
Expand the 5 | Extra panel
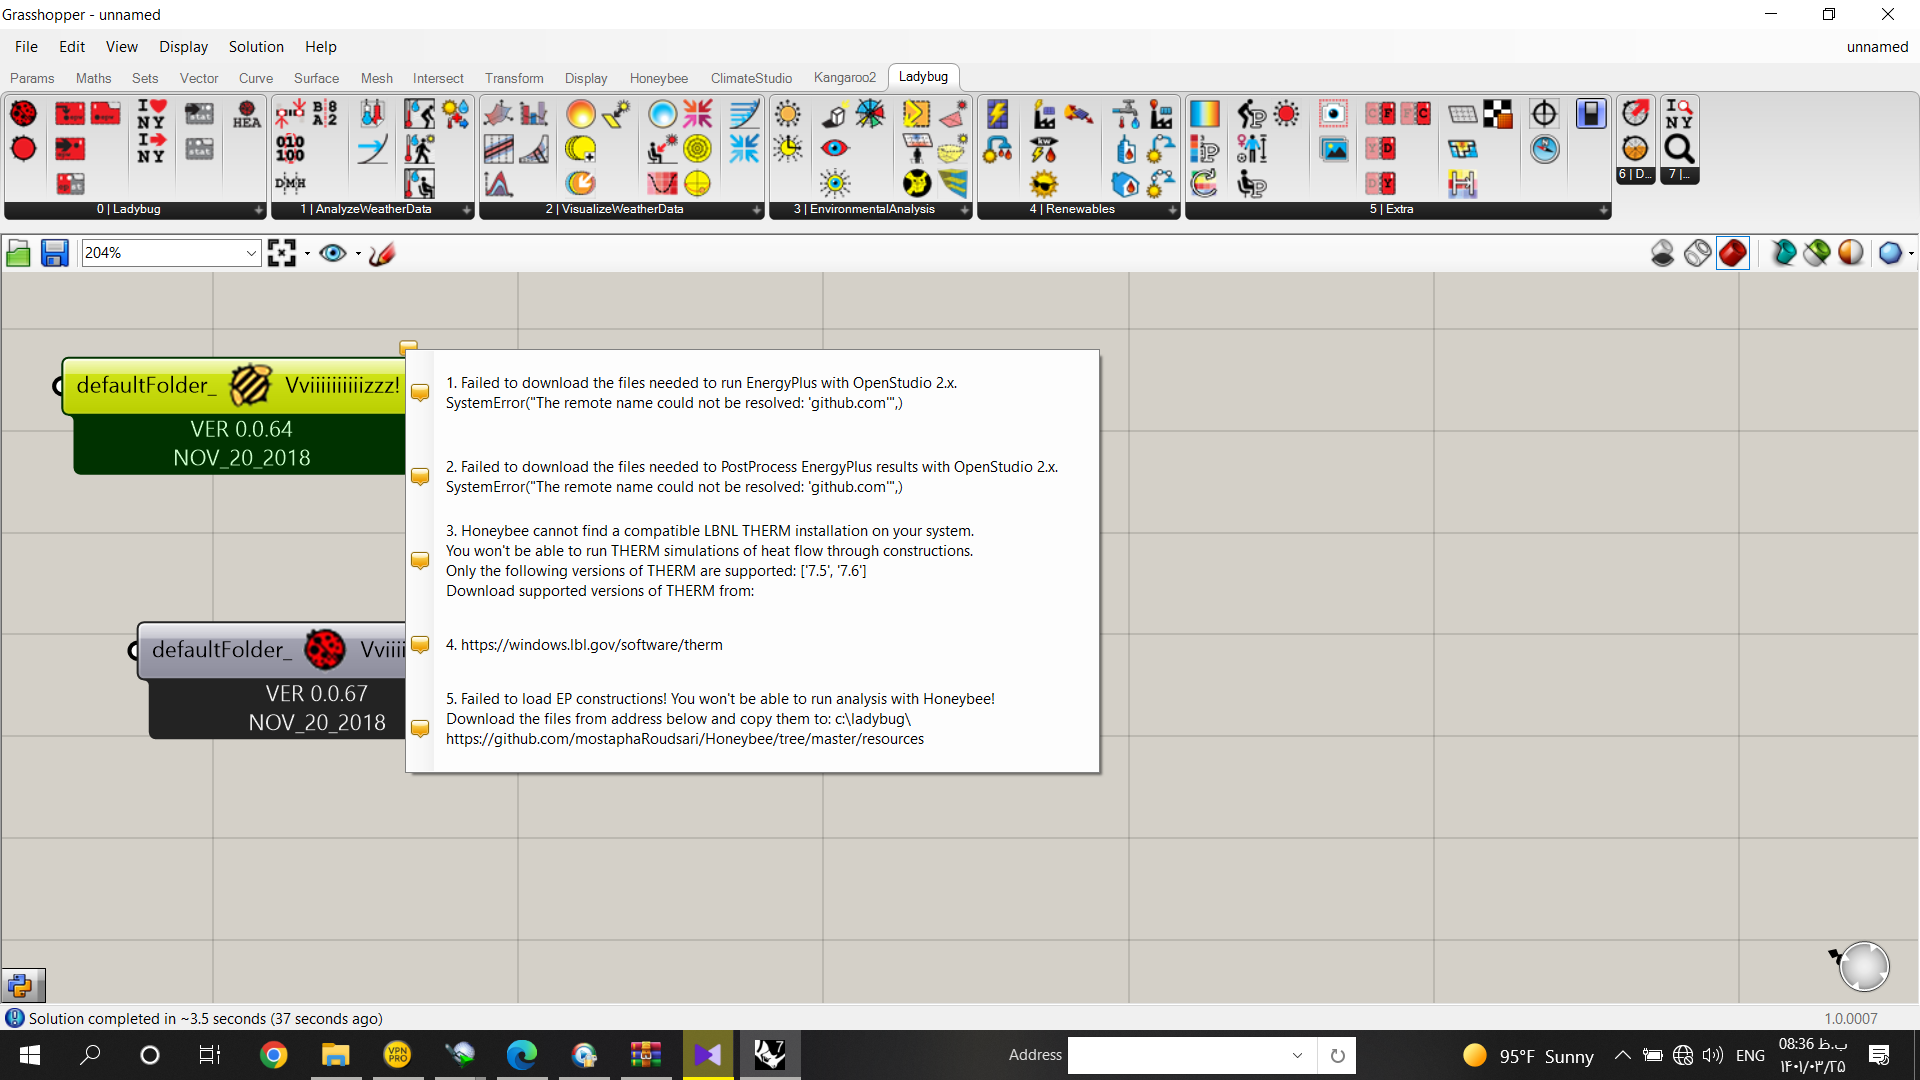click(x=1603, y=210)
